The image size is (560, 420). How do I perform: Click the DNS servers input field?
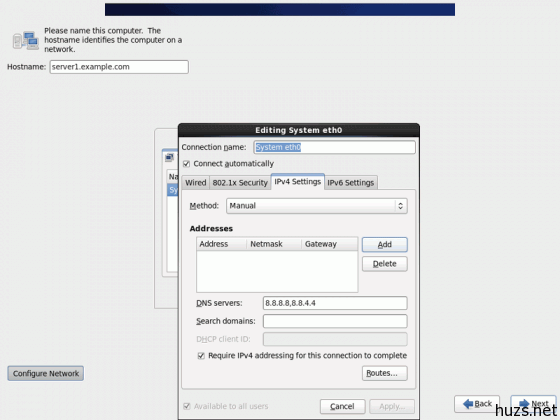click(335, 303)
